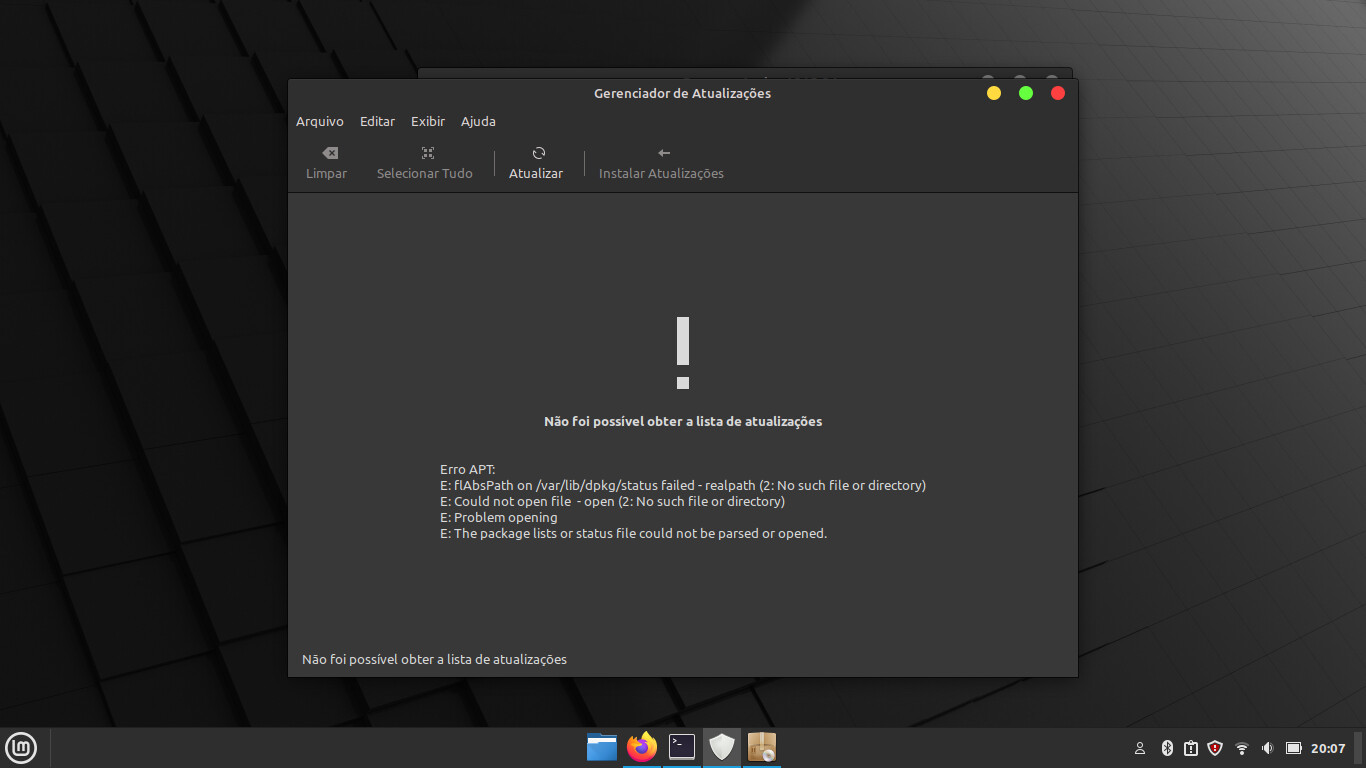Click the Atualizar refresh toolbar button
The width and height of the screenshot is (1366, 768).
[x=536, y=163]
